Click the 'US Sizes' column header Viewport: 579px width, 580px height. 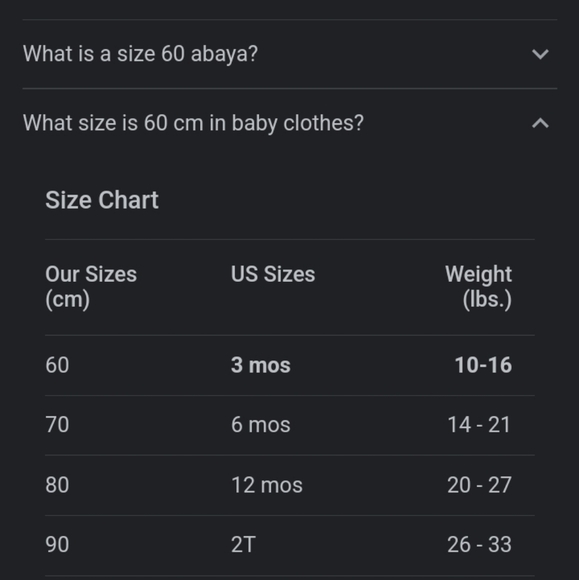273,274
